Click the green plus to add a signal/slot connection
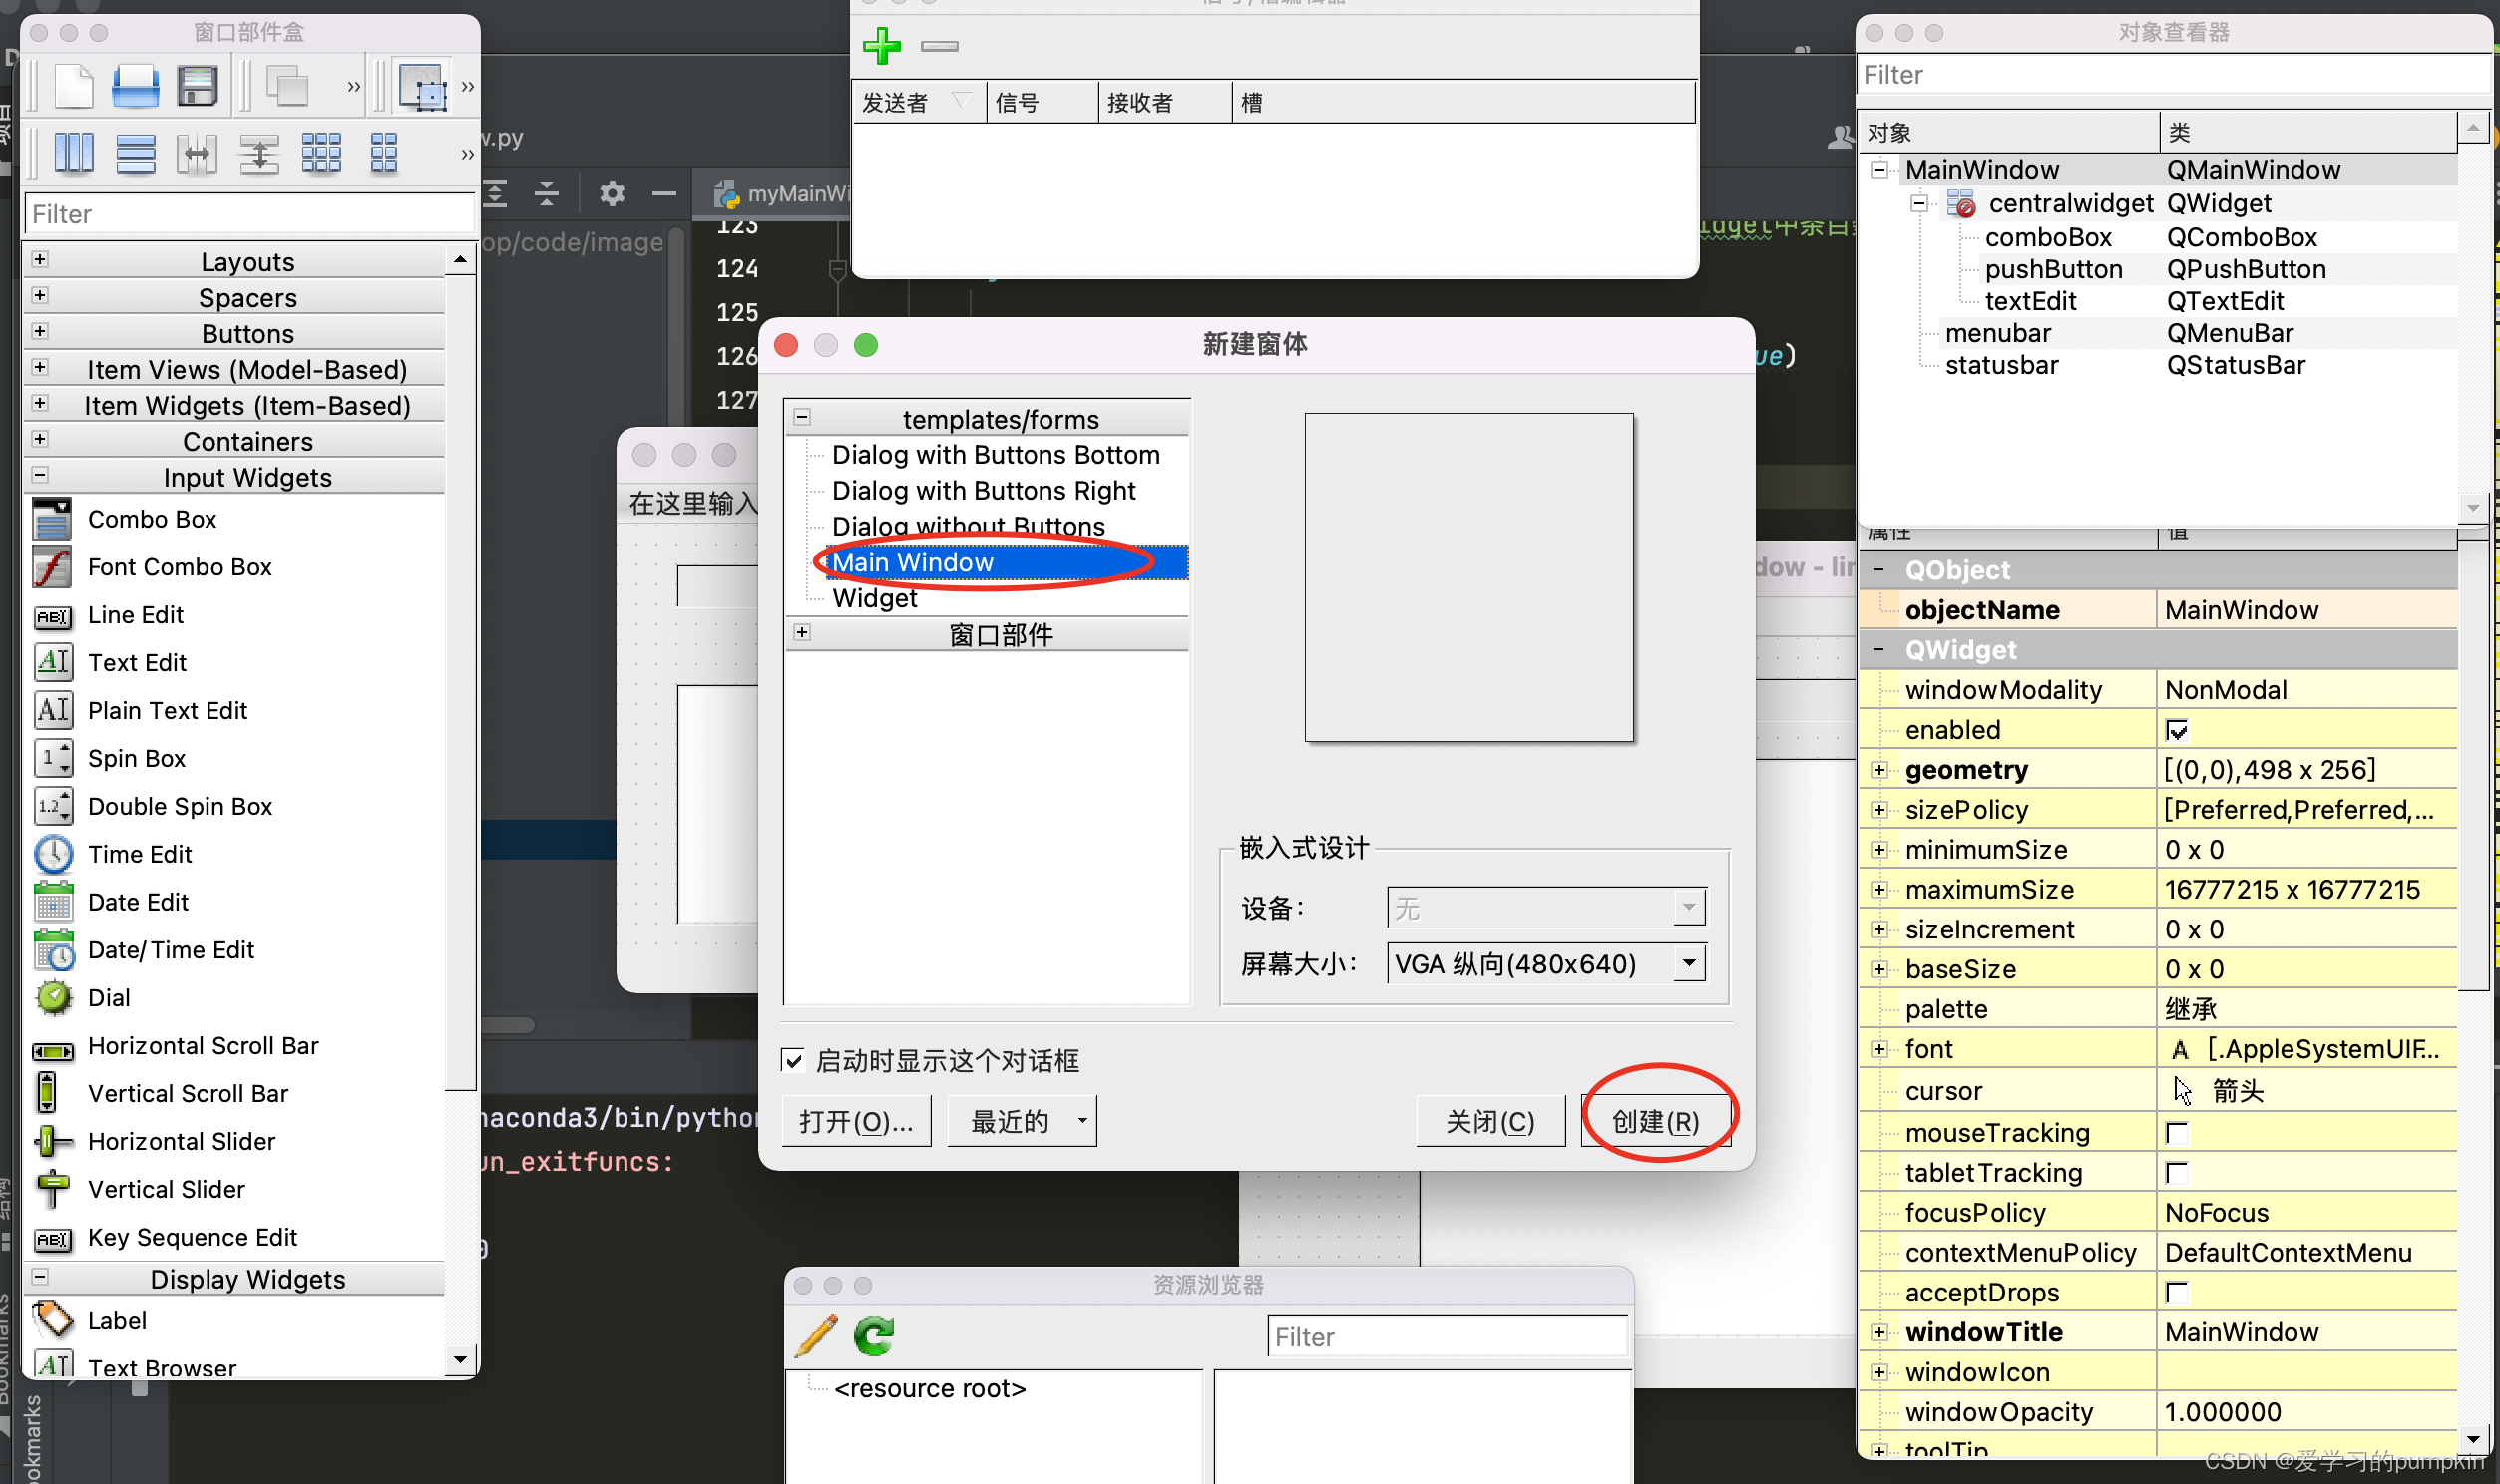 [x=882, y=46]
